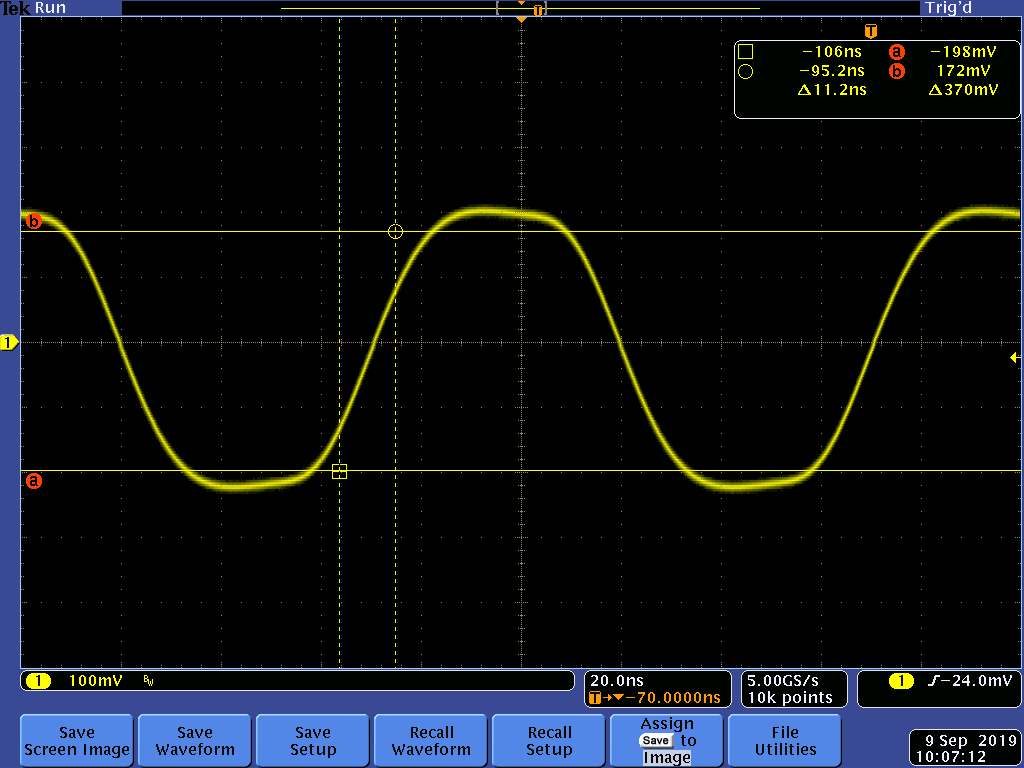This screenshot has height=768, width=1024.
Task: Click the 20.0ns timebase readout
Action: click(617, 680)
